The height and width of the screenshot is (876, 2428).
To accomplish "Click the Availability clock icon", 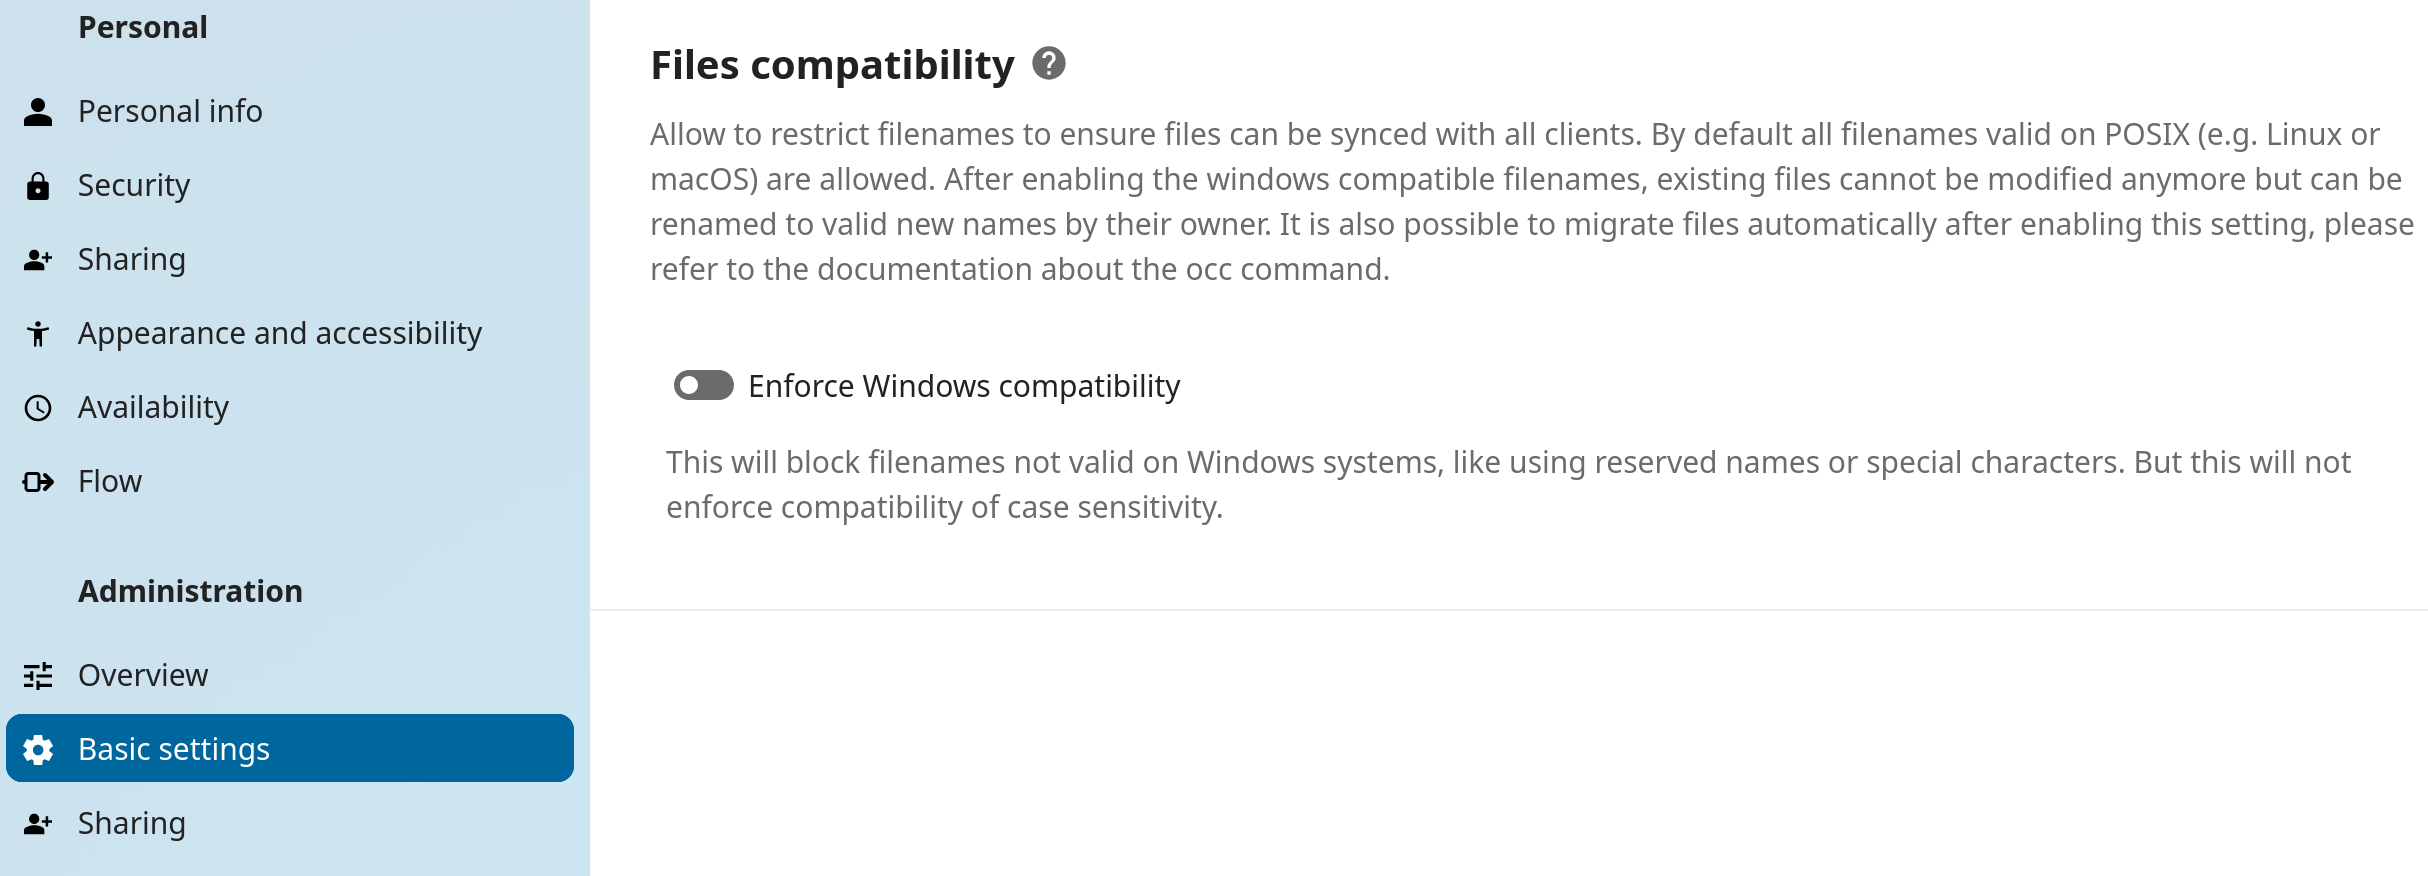I will (x=39, y=407).
